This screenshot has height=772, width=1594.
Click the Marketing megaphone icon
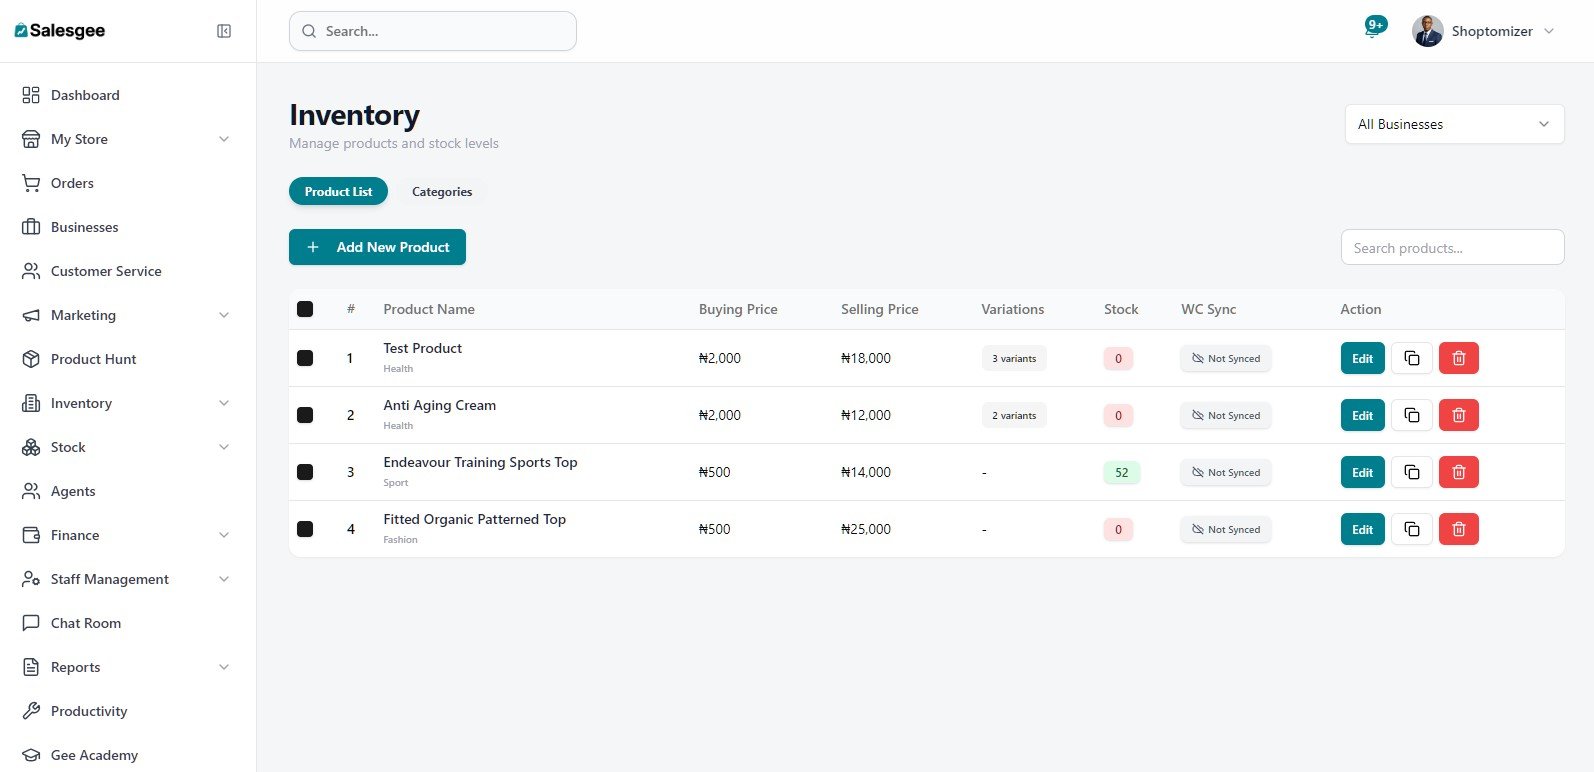pyautogui.click(x=31, y=315)
